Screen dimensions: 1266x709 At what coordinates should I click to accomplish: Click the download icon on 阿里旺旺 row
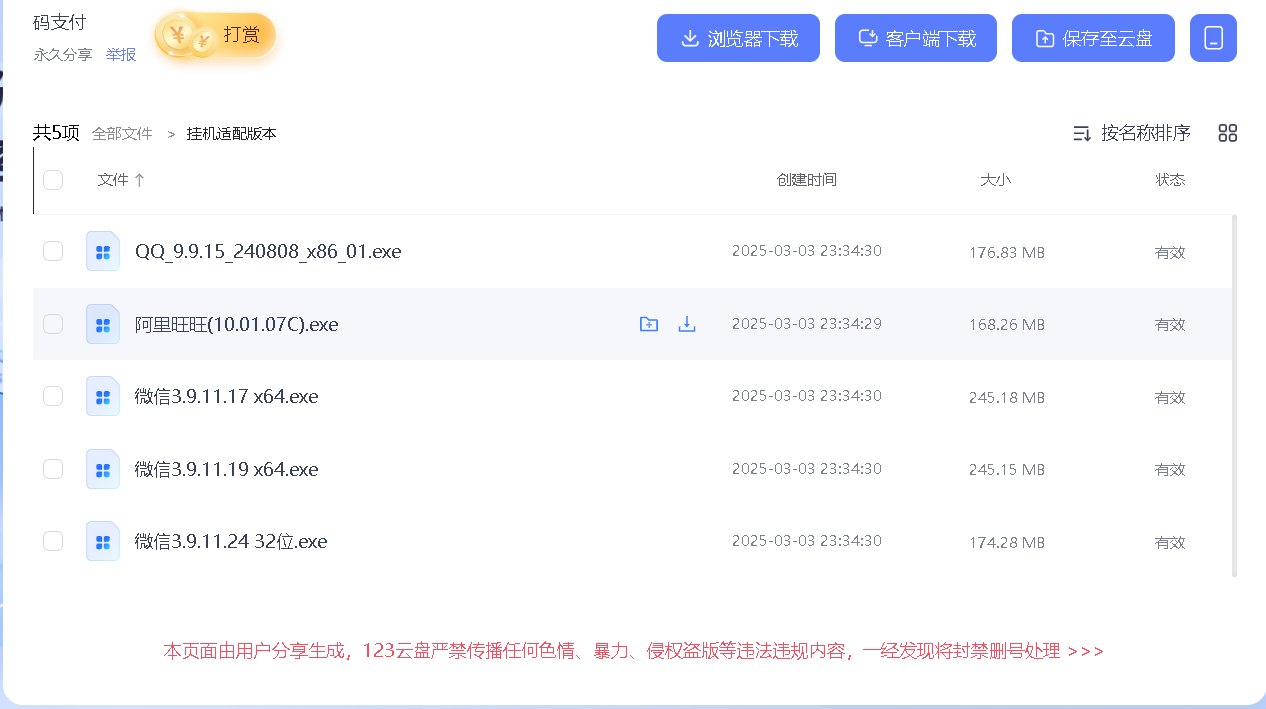tap(687, 324)
